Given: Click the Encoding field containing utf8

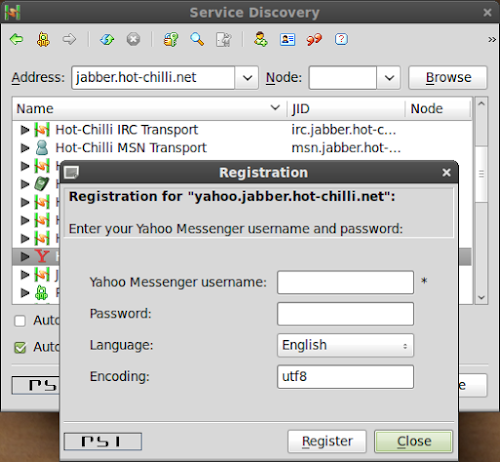Looking at the screenshot, I should click(x=345, y=377).
